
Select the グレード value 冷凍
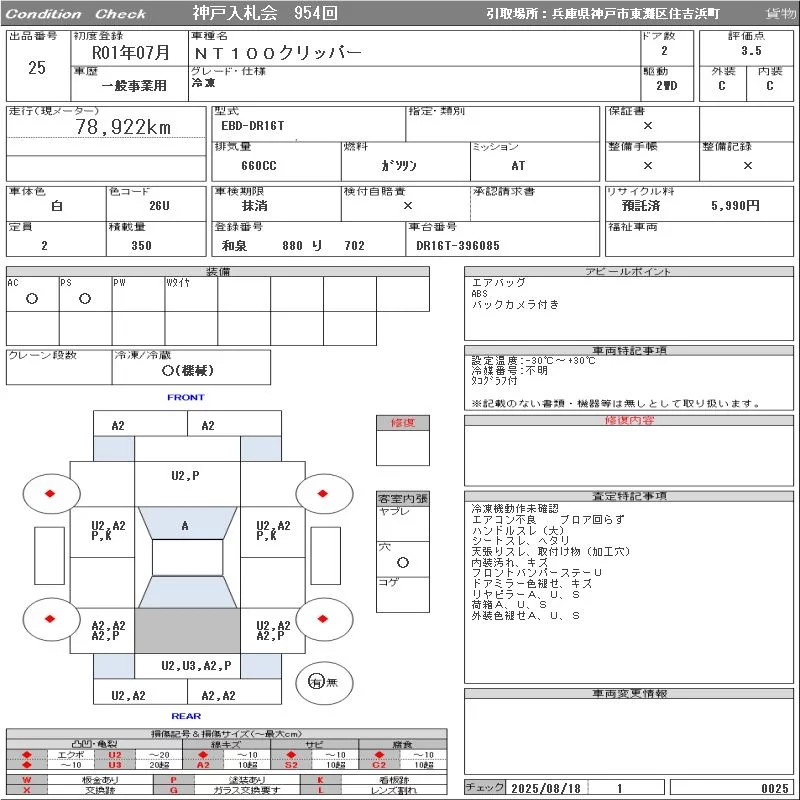(204, 82)
